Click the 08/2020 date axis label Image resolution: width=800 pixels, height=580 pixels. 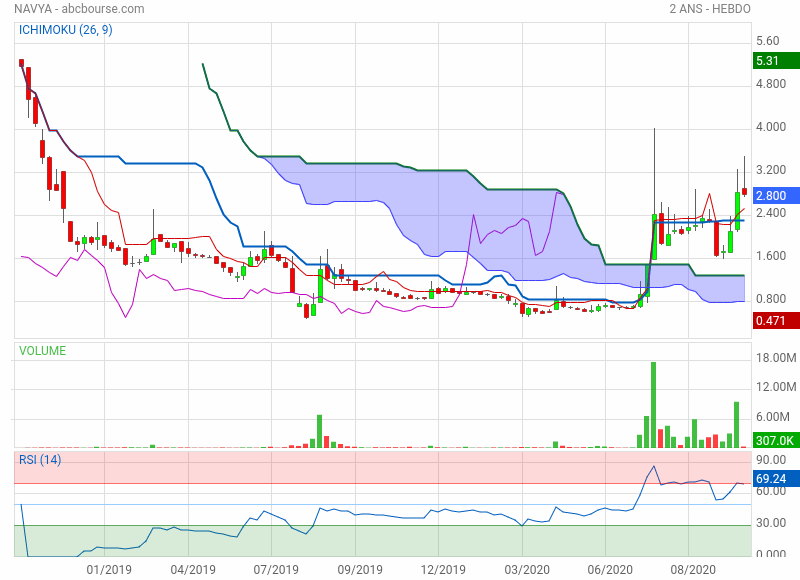point(693,569)
